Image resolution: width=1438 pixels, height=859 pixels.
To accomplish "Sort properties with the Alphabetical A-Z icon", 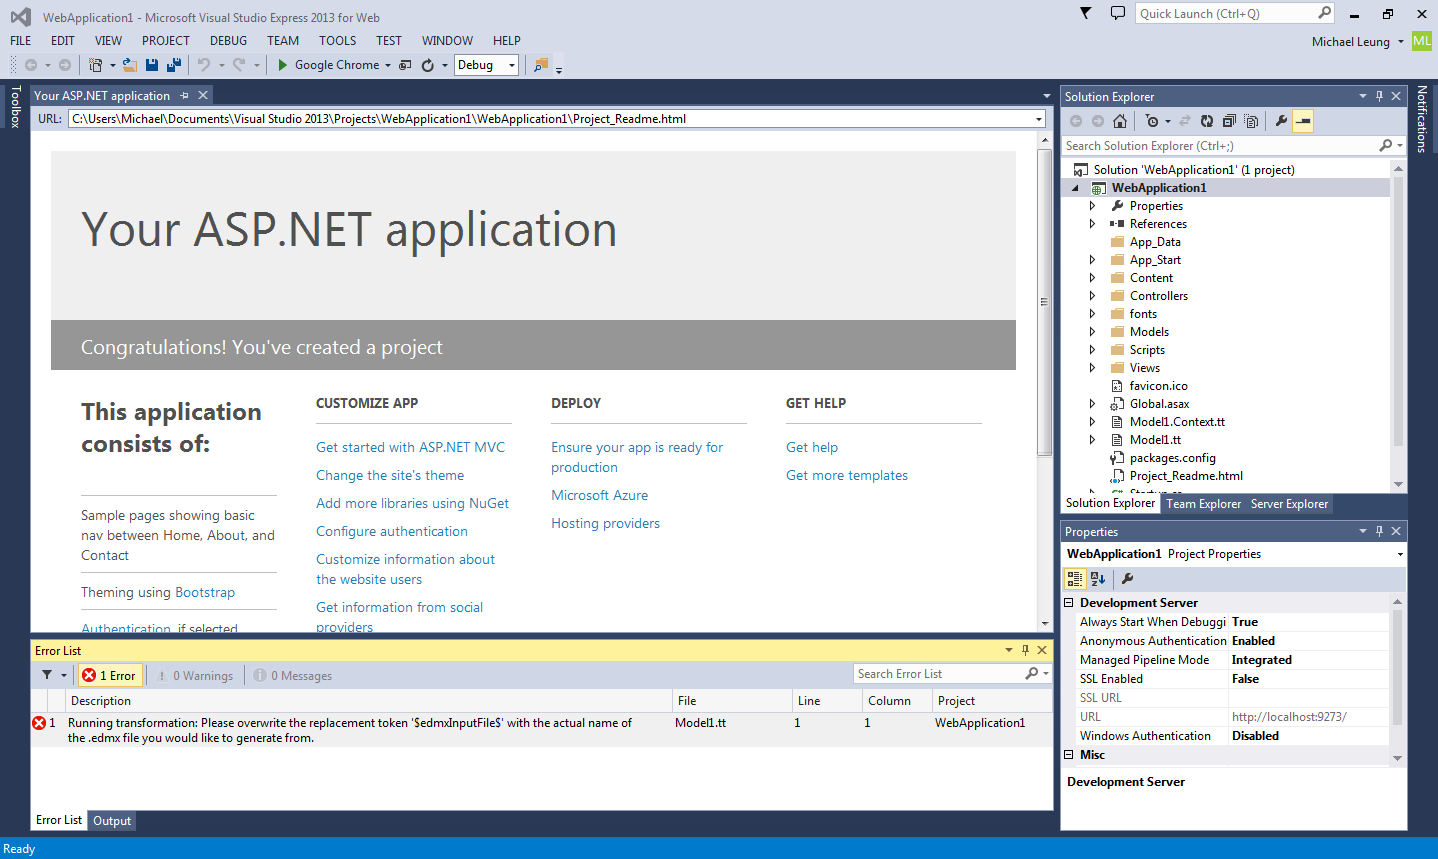I will 1098,578.
